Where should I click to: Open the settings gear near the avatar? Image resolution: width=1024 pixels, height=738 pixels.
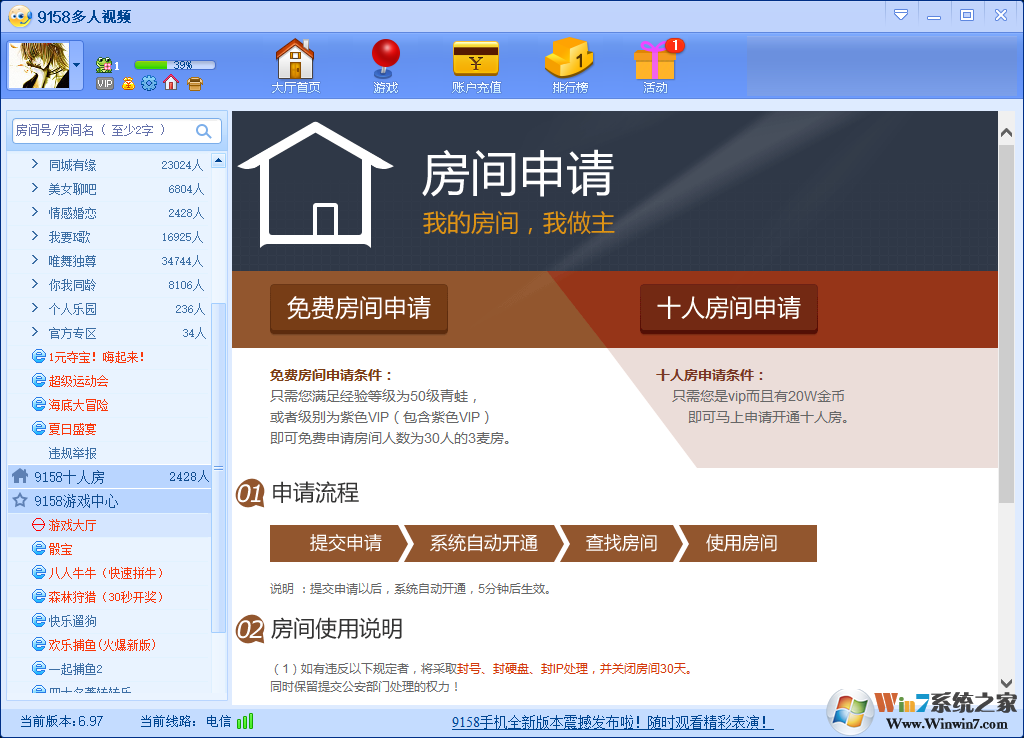pos(148,84)
